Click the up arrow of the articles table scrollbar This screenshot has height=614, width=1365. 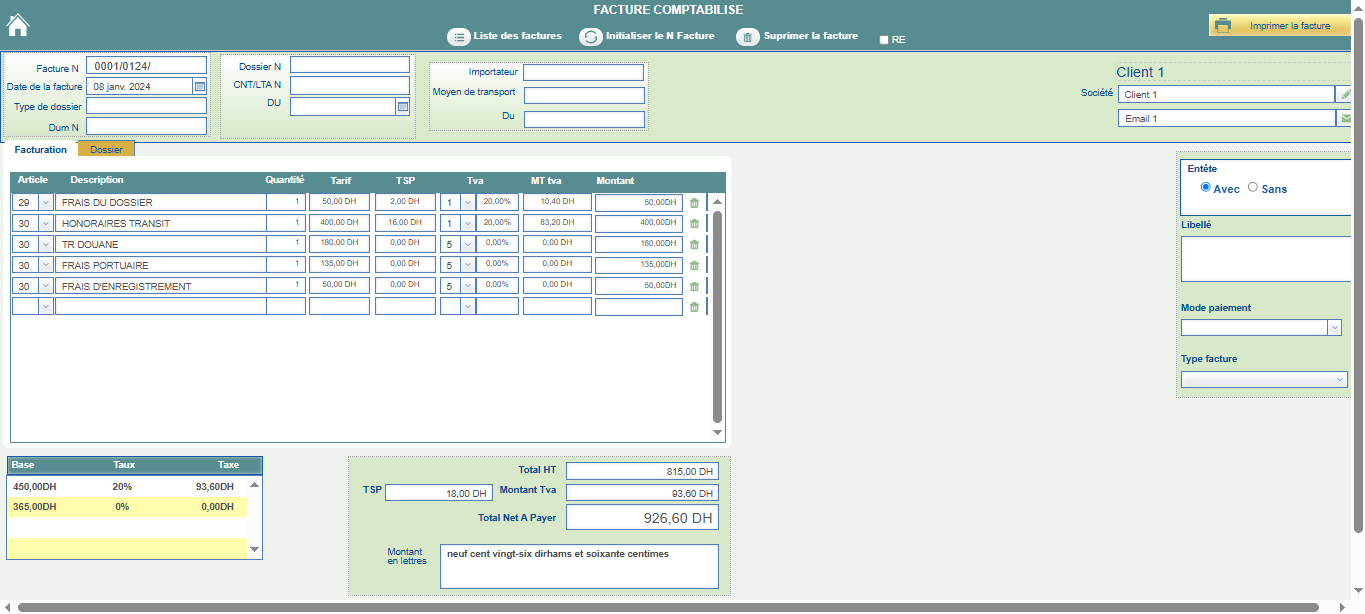coord(717,201)
